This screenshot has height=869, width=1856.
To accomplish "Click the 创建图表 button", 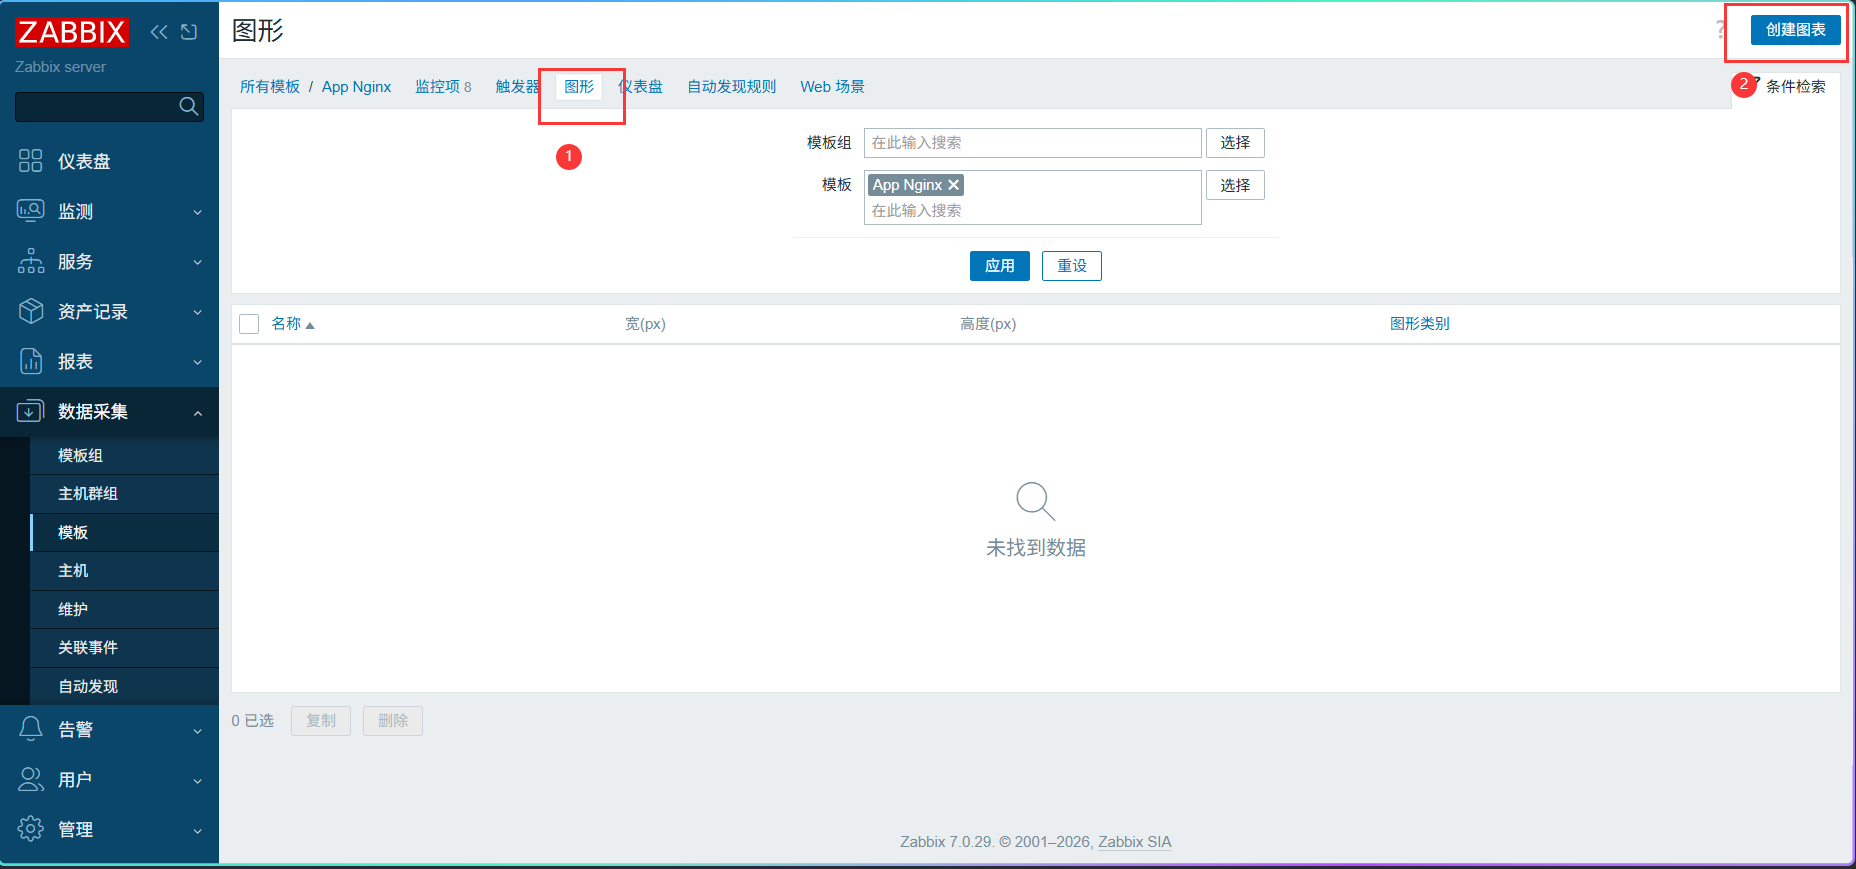I will 1795,30.
